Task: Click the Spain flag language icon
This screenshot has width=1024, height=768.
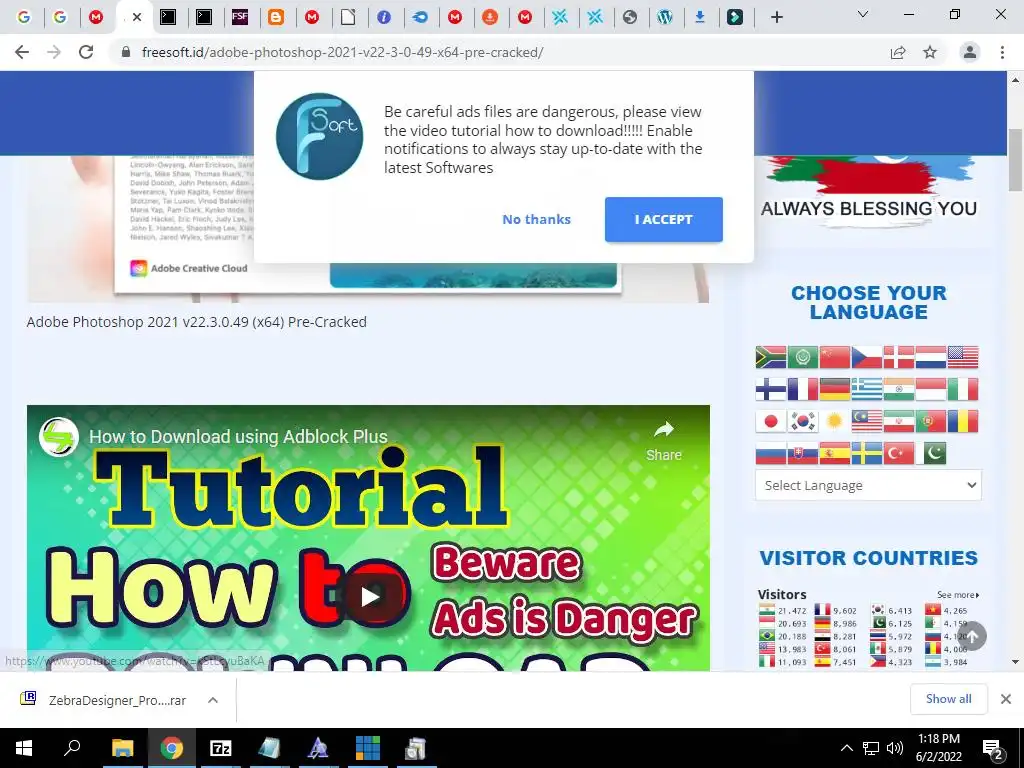Action: (835, 453)
